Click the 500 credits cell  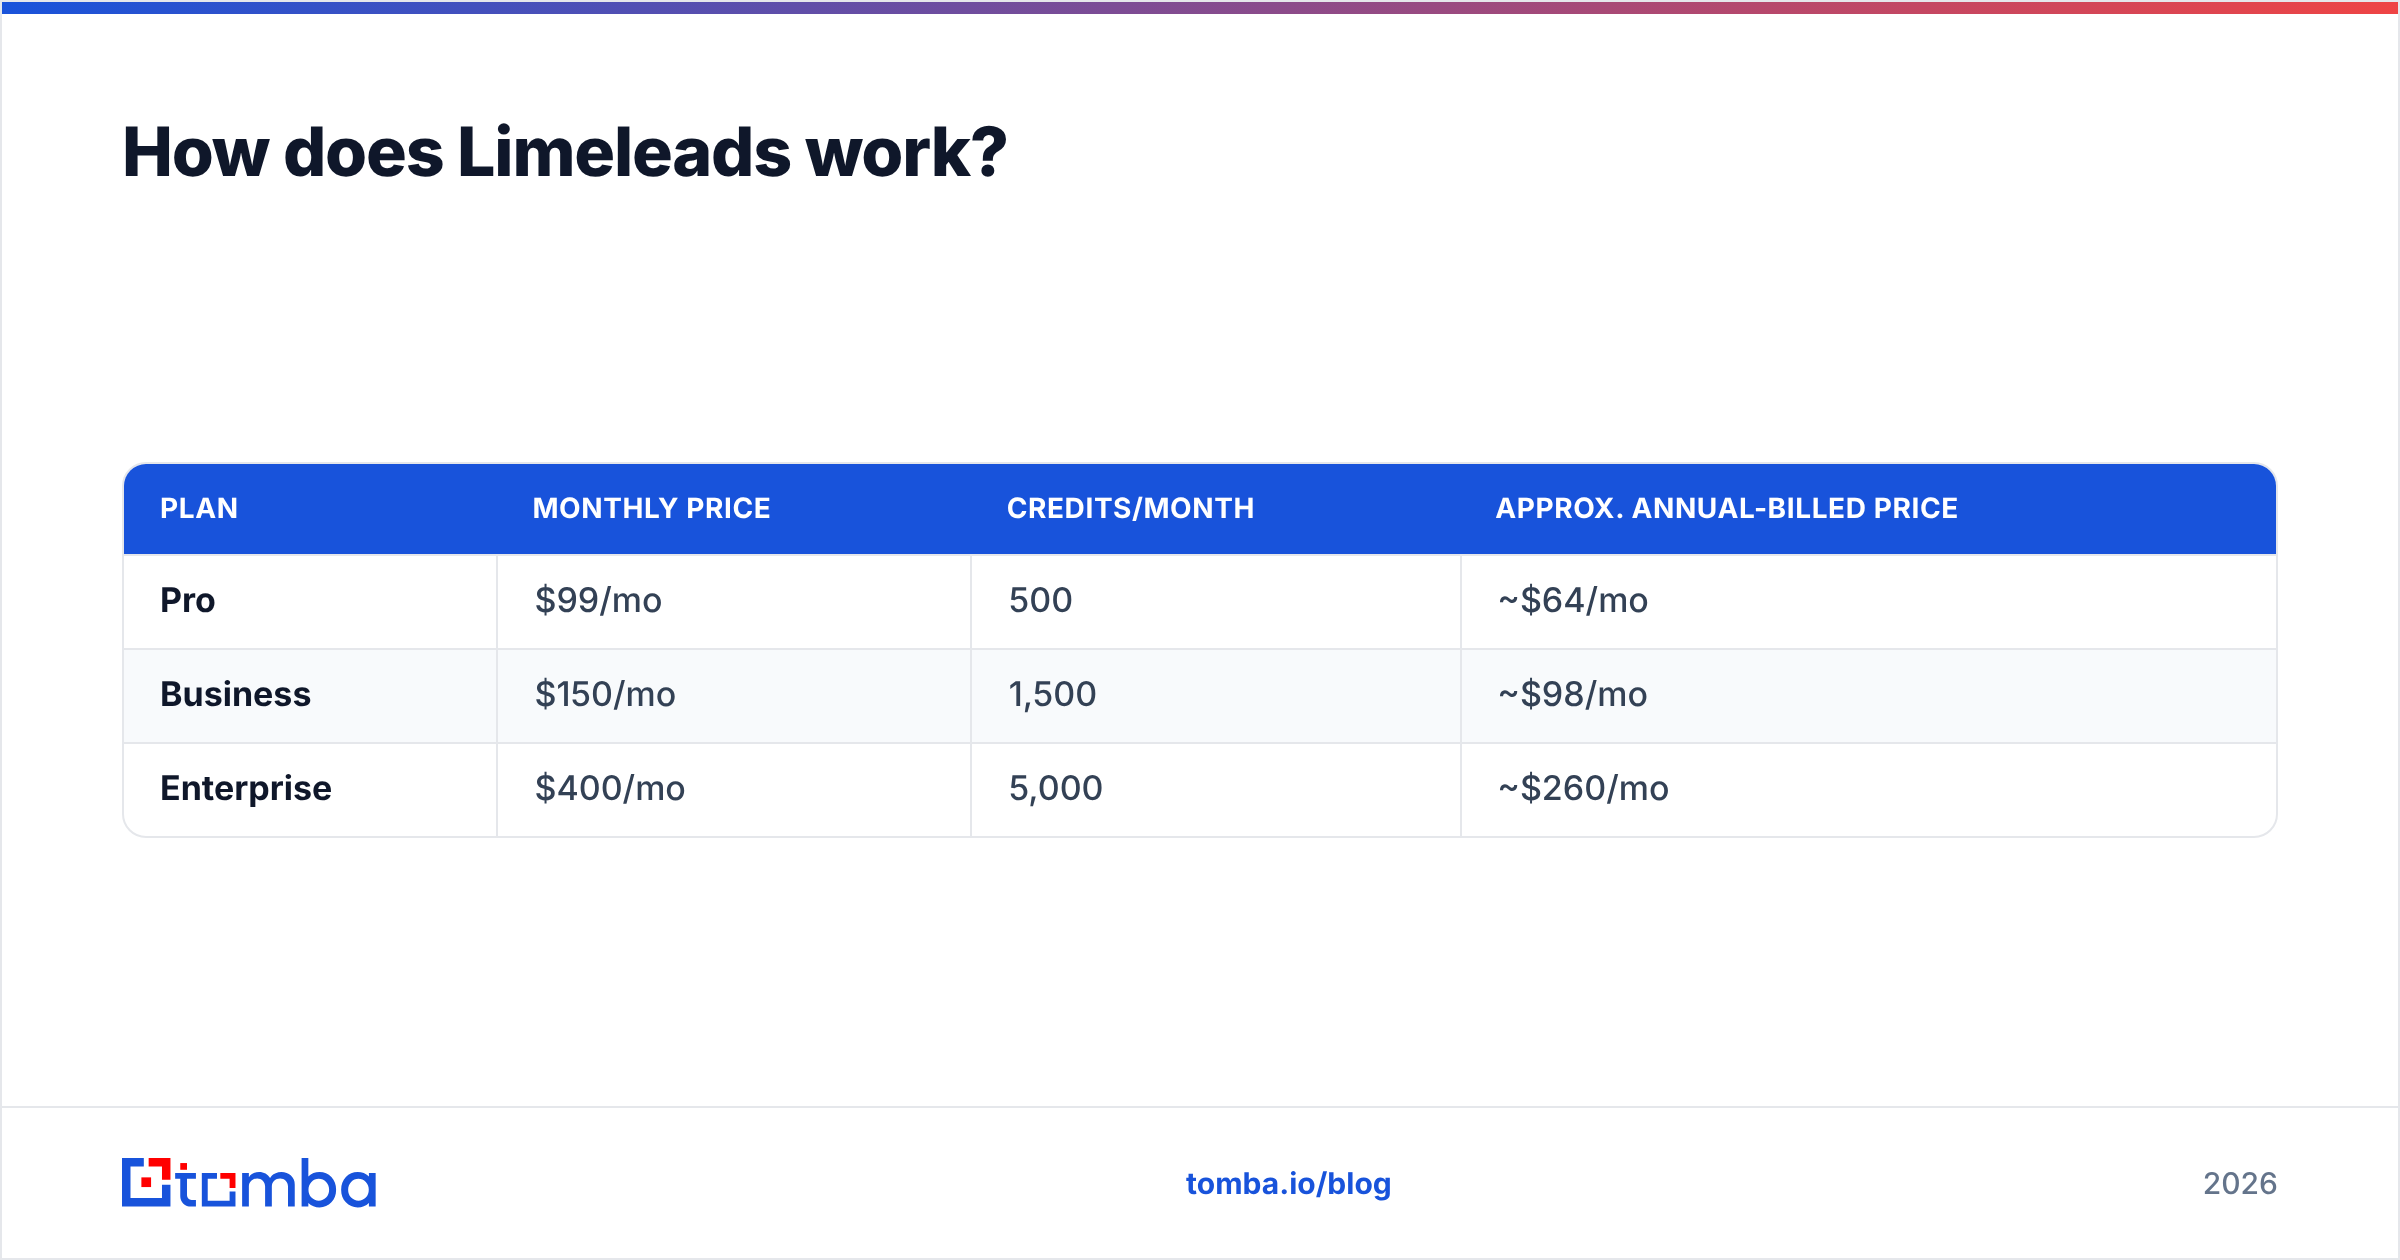[1216, 601]
